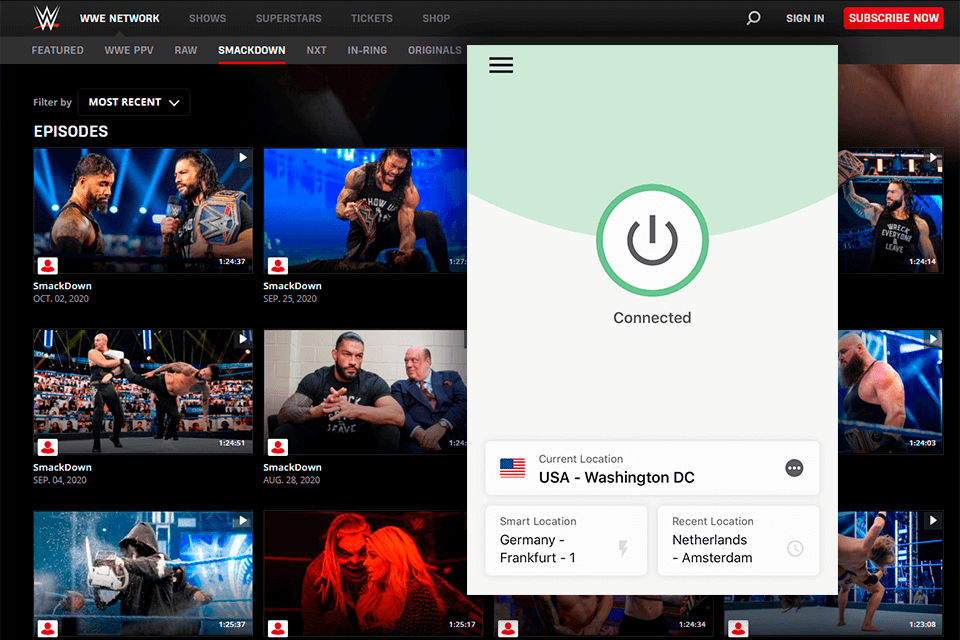Screen dimensions: 960x640
Task: Click subscriber badge on Aug. 28 episode
Action: (x=278, y=447)
